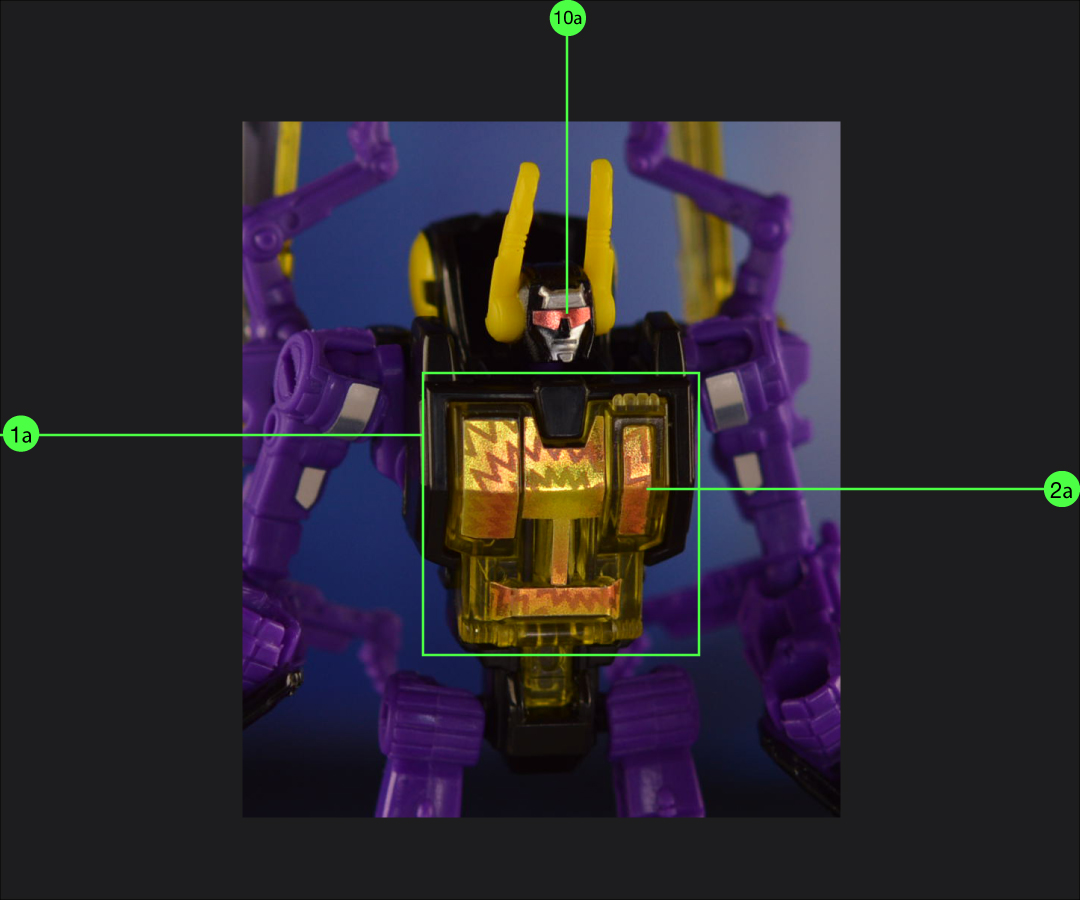Select the 10a annotation marker

(x=568, y=18)
